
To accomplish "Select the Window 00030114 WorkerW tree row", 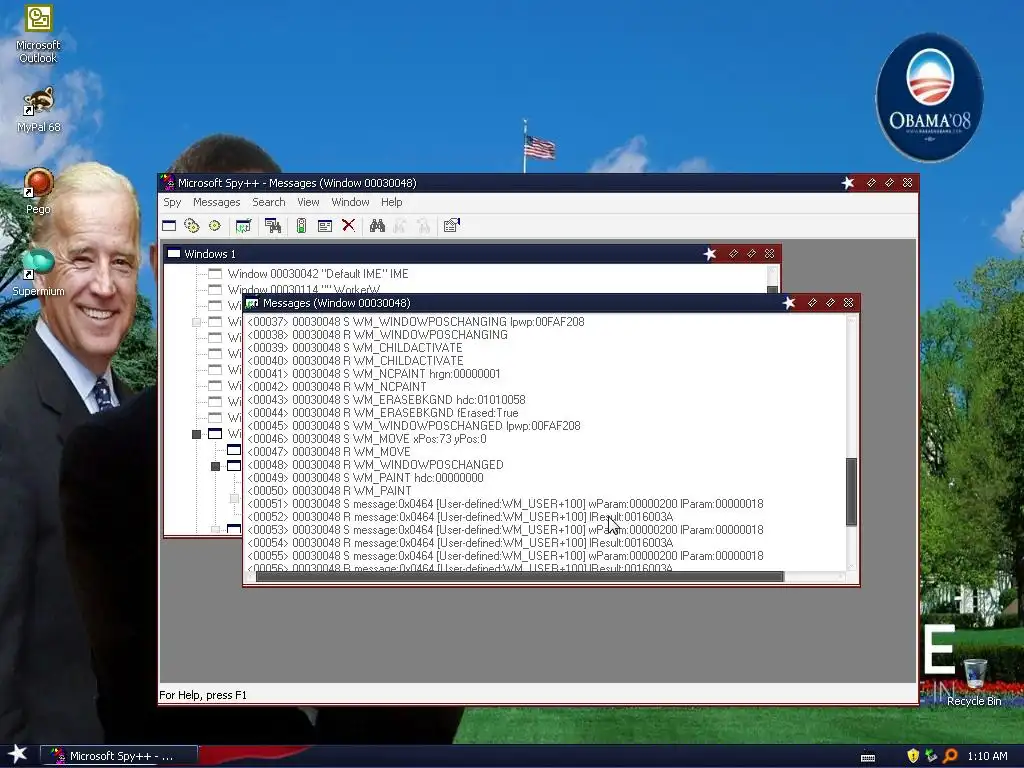I will tap(304, 289).
